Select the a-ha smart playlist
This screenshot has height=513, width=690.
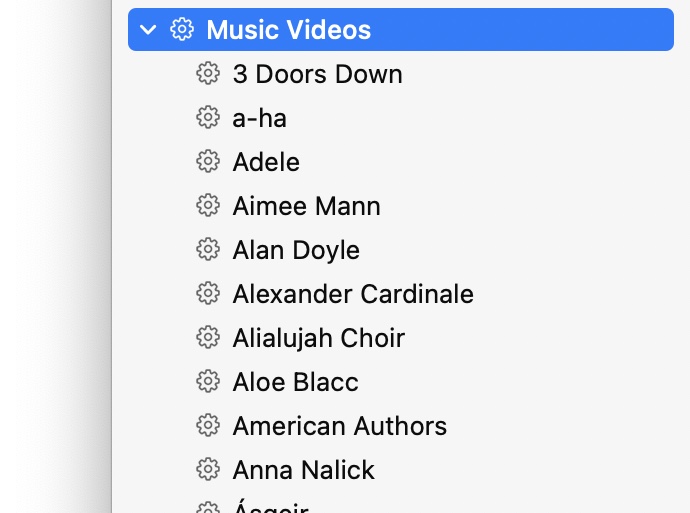tap(259, 118)
